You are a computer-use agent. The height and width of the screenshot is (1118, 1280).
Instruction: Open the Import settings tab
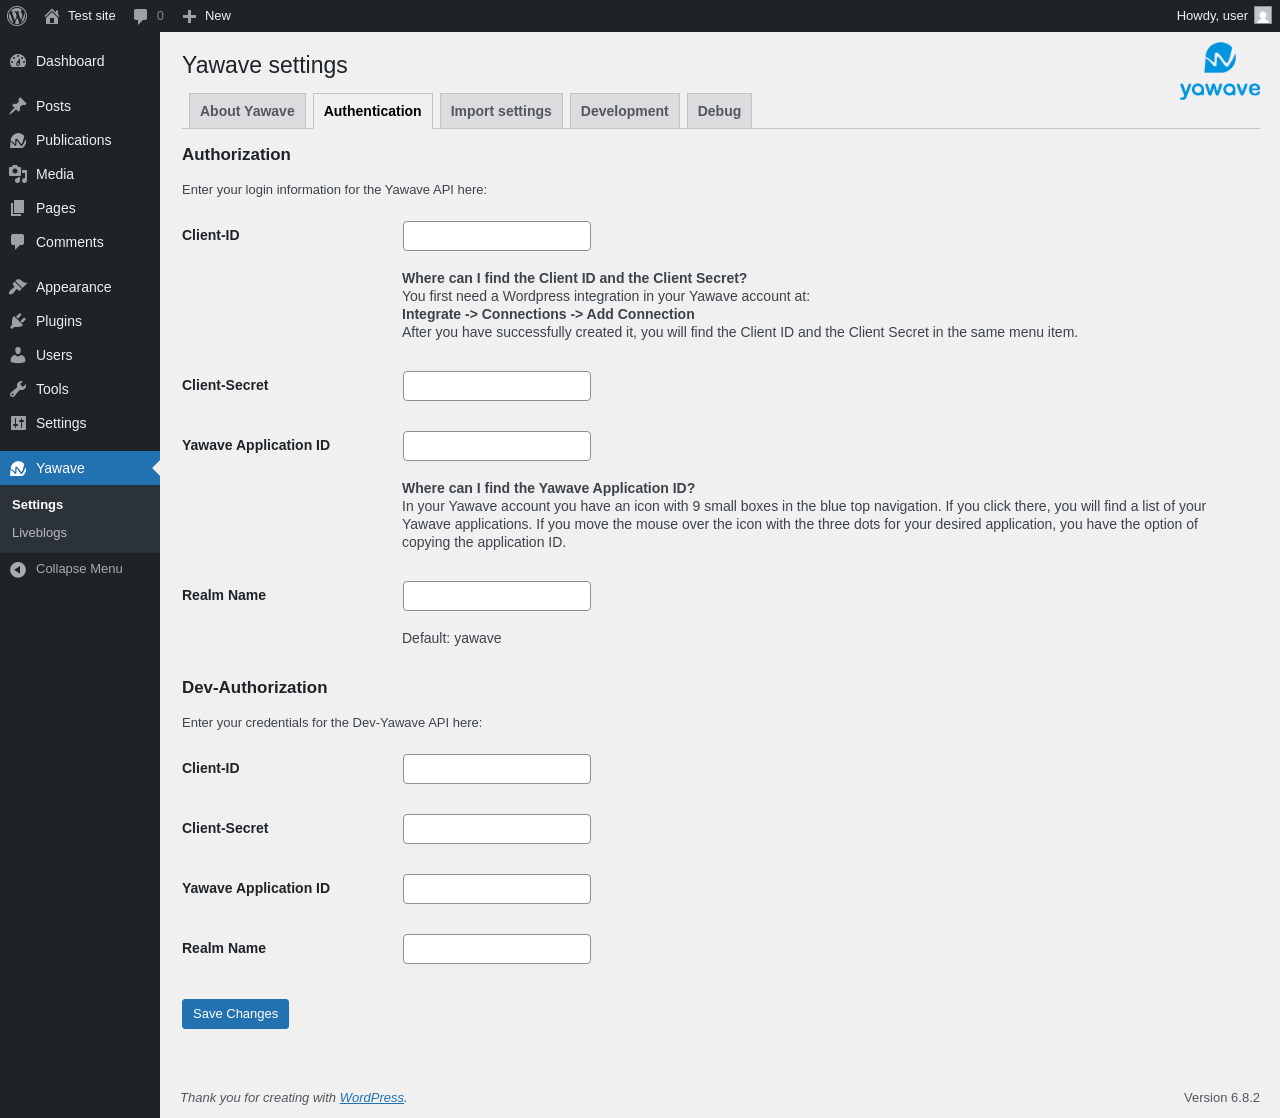pyautogui.click(x=501, y=111)
